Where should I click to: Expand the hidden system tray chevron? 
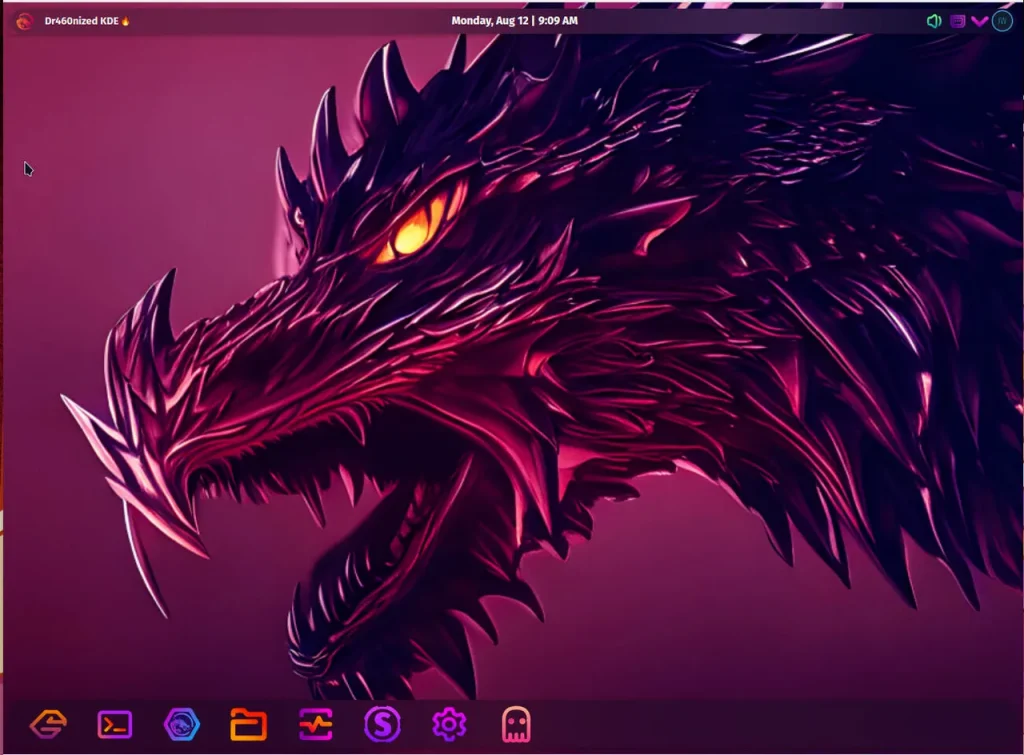point(980,21)
